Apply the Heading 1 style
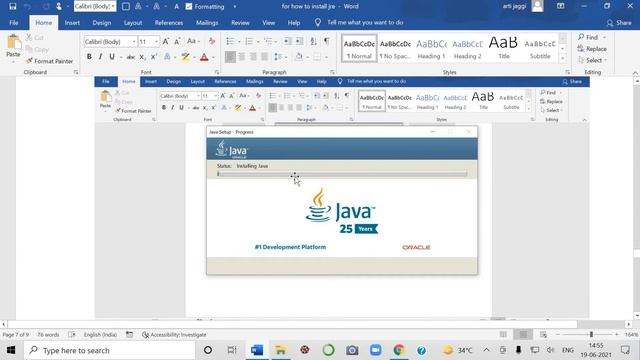Viewport: 640px width, 360px height. [431, 49]
